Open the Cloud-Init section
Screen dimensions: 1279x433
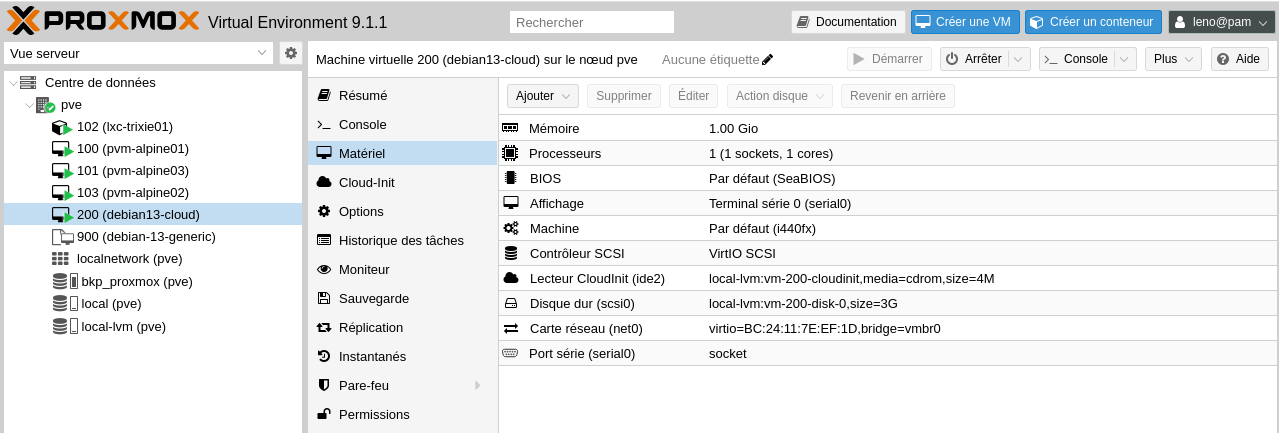pyautogui.click(x=366, y=183)
